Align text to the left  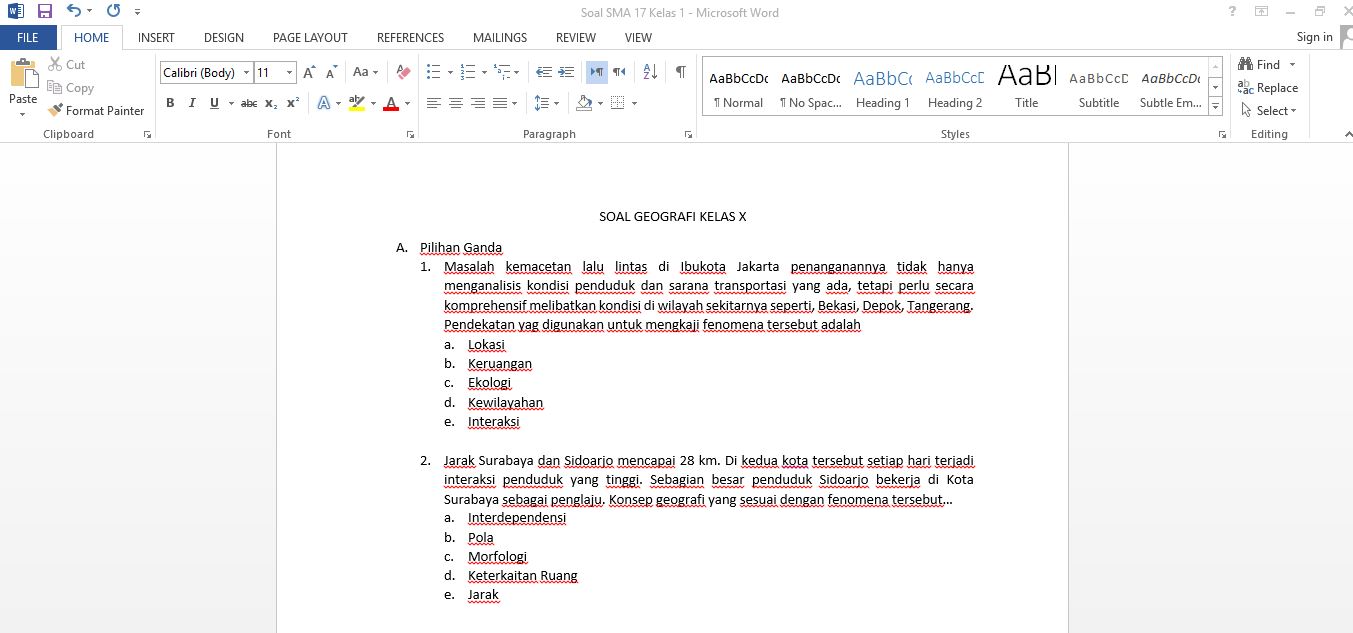pos(433,103)
